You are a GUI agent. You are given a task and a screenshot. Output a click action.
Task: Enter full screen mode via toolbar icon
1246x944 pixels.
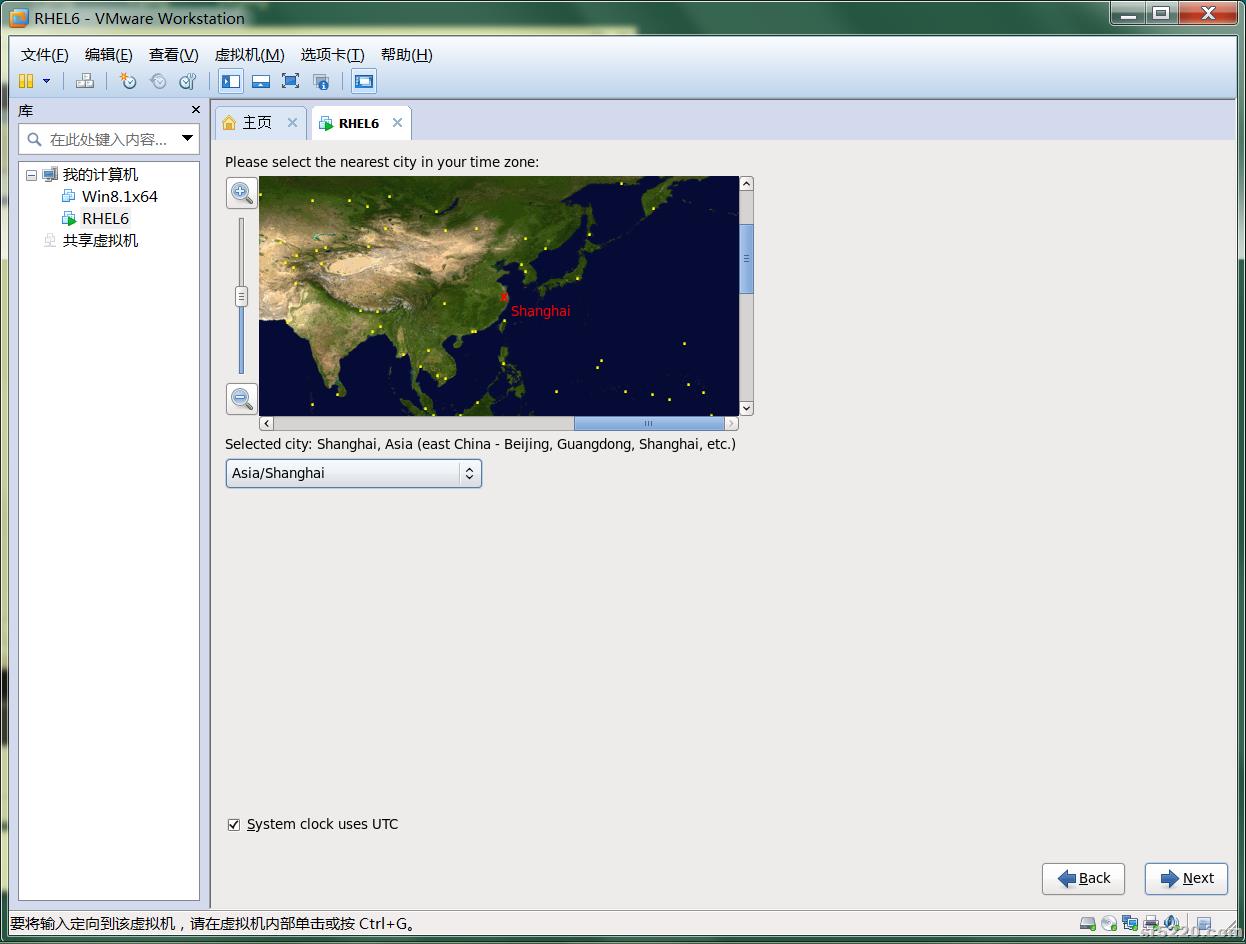(290, 81)
